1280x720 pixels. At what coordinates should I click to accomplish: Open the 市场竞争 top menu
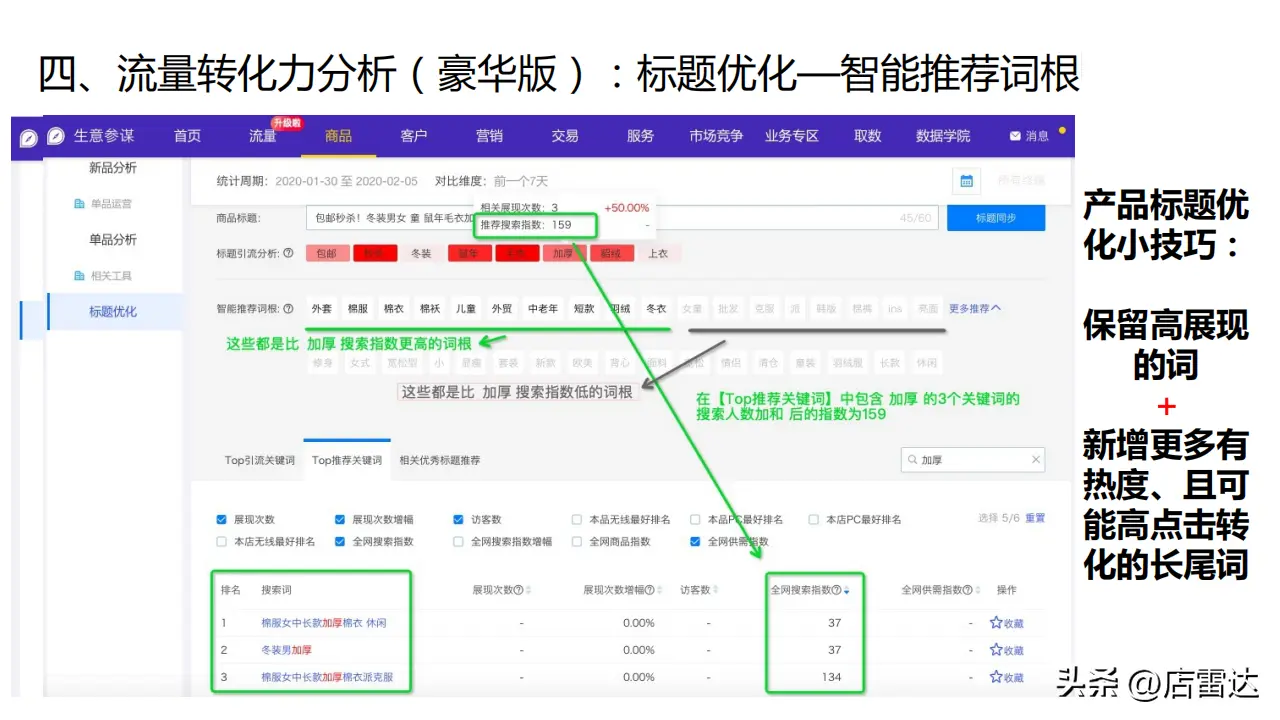[716, 136]
